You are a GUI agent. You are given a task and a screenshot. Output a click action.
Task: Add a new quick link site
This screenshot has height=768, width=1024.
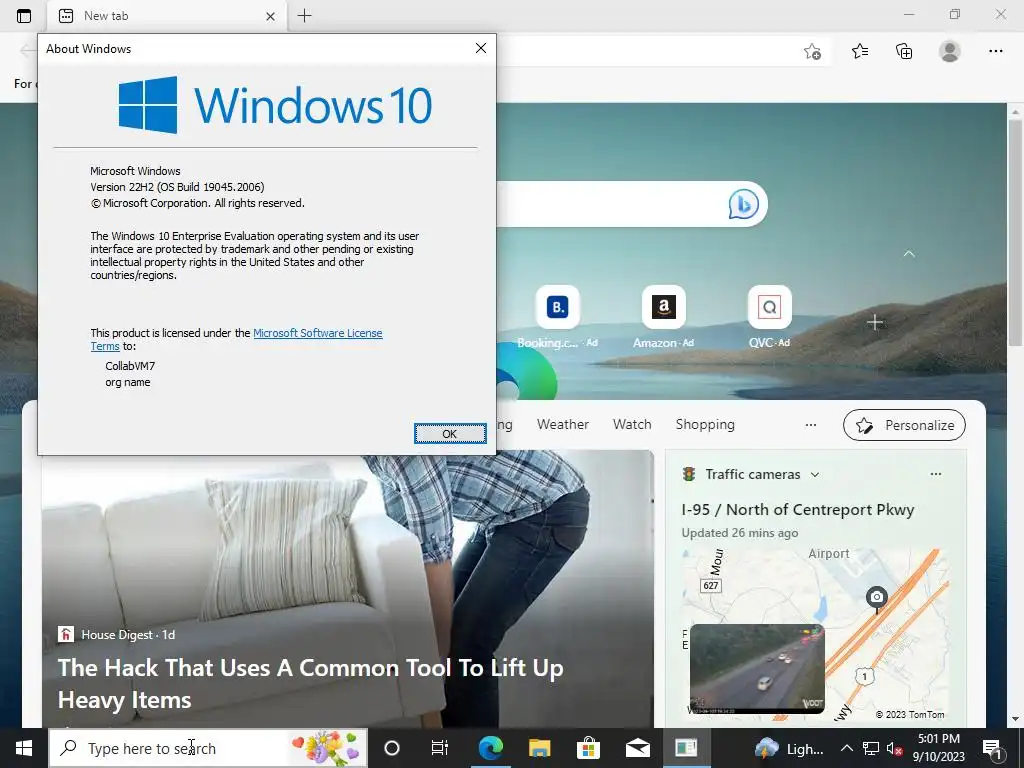click(x=874, y=322)
